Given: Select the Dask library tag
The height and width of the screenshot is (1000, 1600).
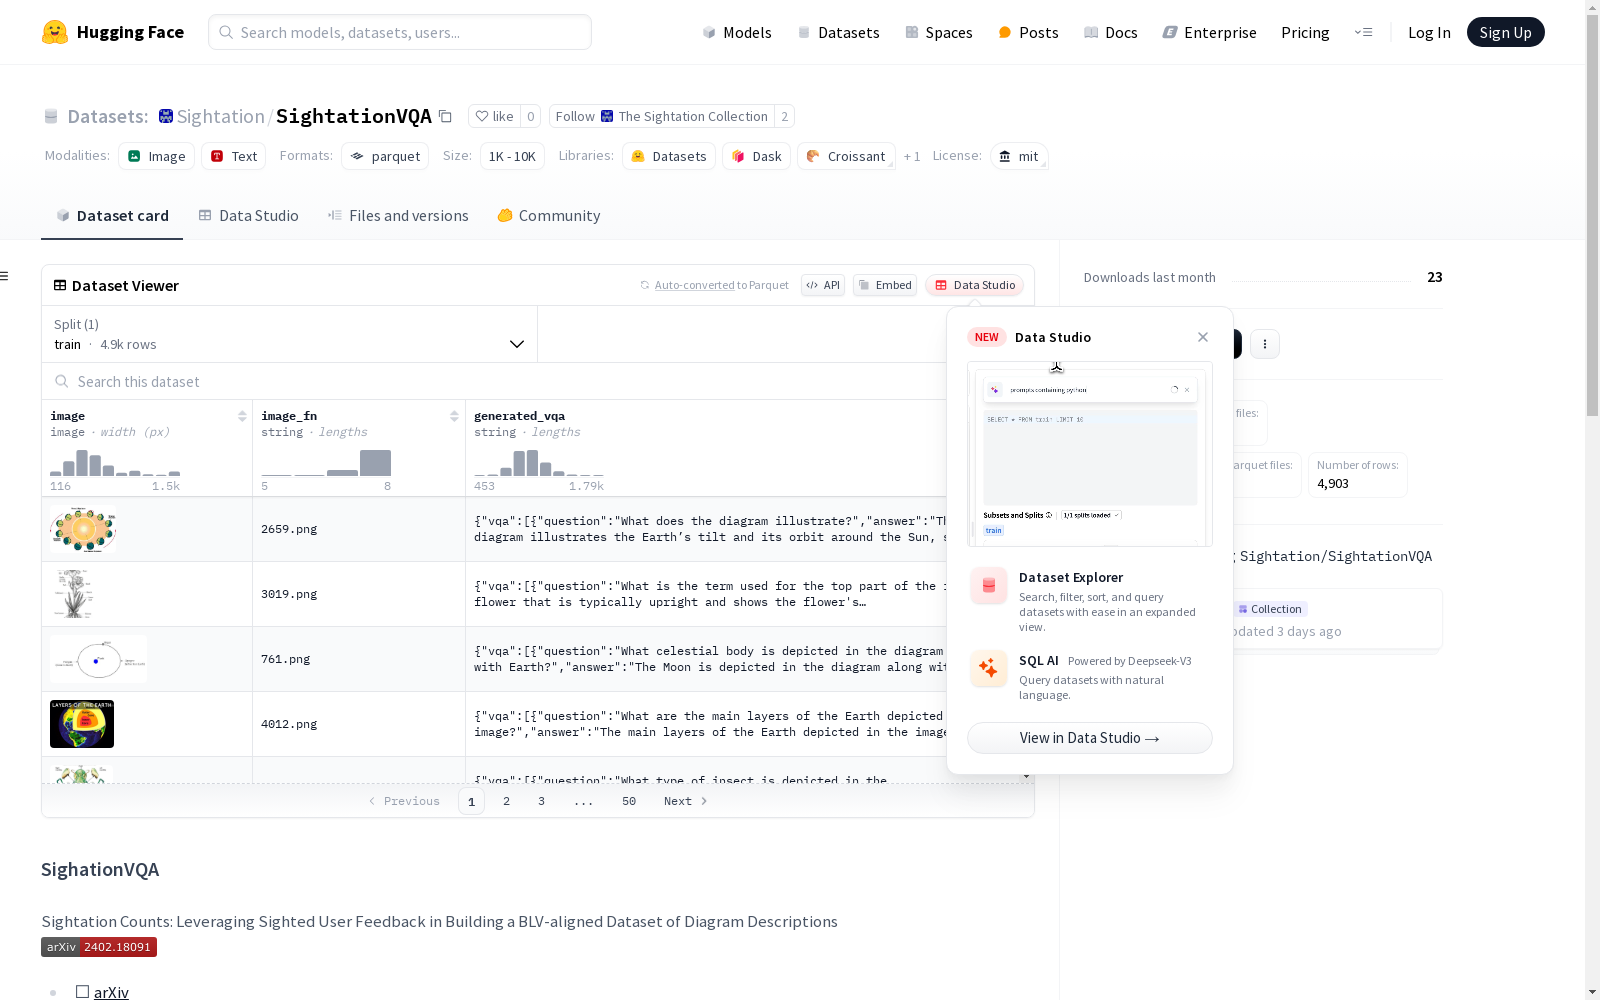Looking at the screenshot, I should click(x=757, y=156).
